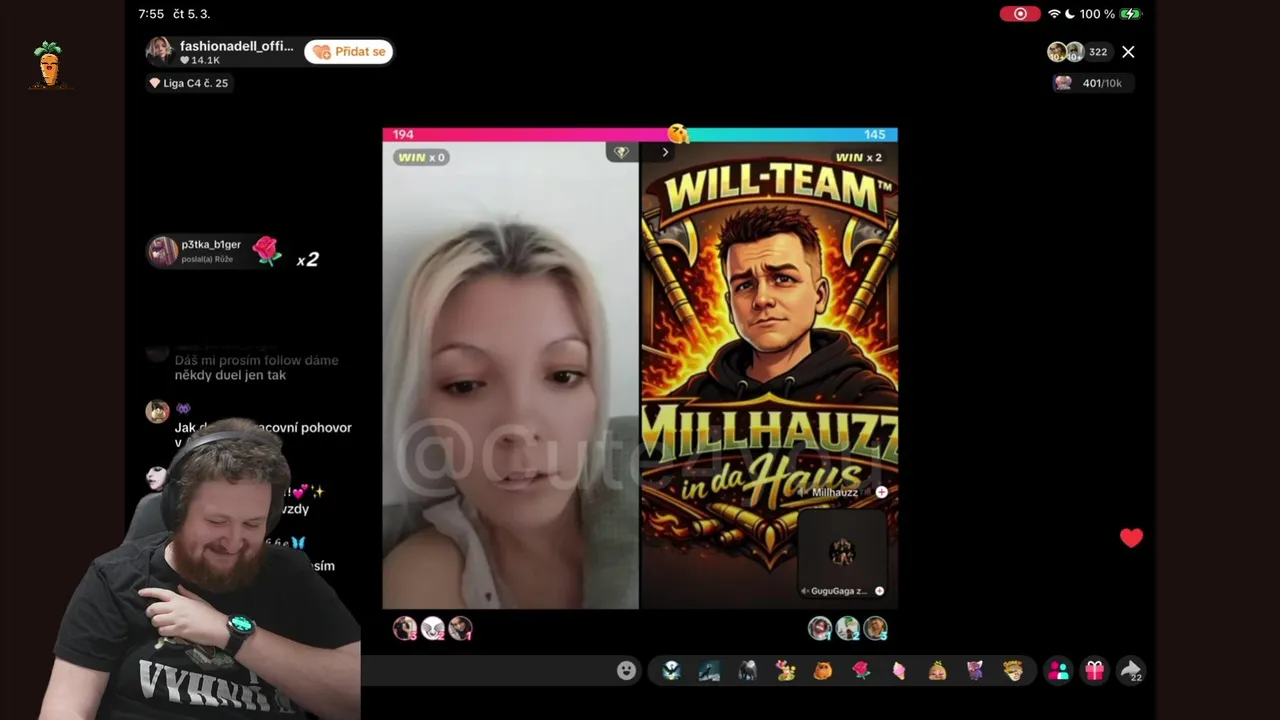This screenshot has width=1280, height=720.
Task: Open the Liga C4 č. 25 badge
Action: pos(189,83)
